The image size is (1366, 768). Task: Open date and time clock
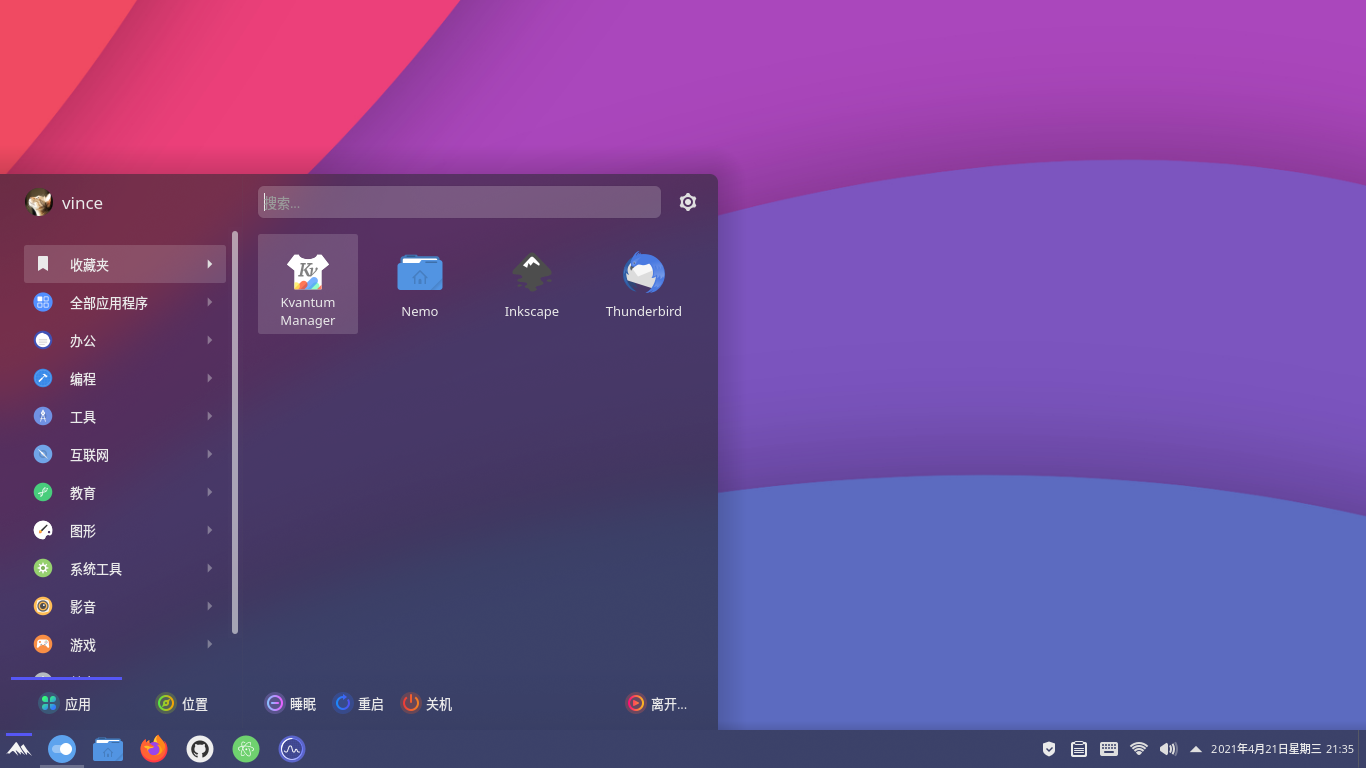click(x=1282, y=749)
